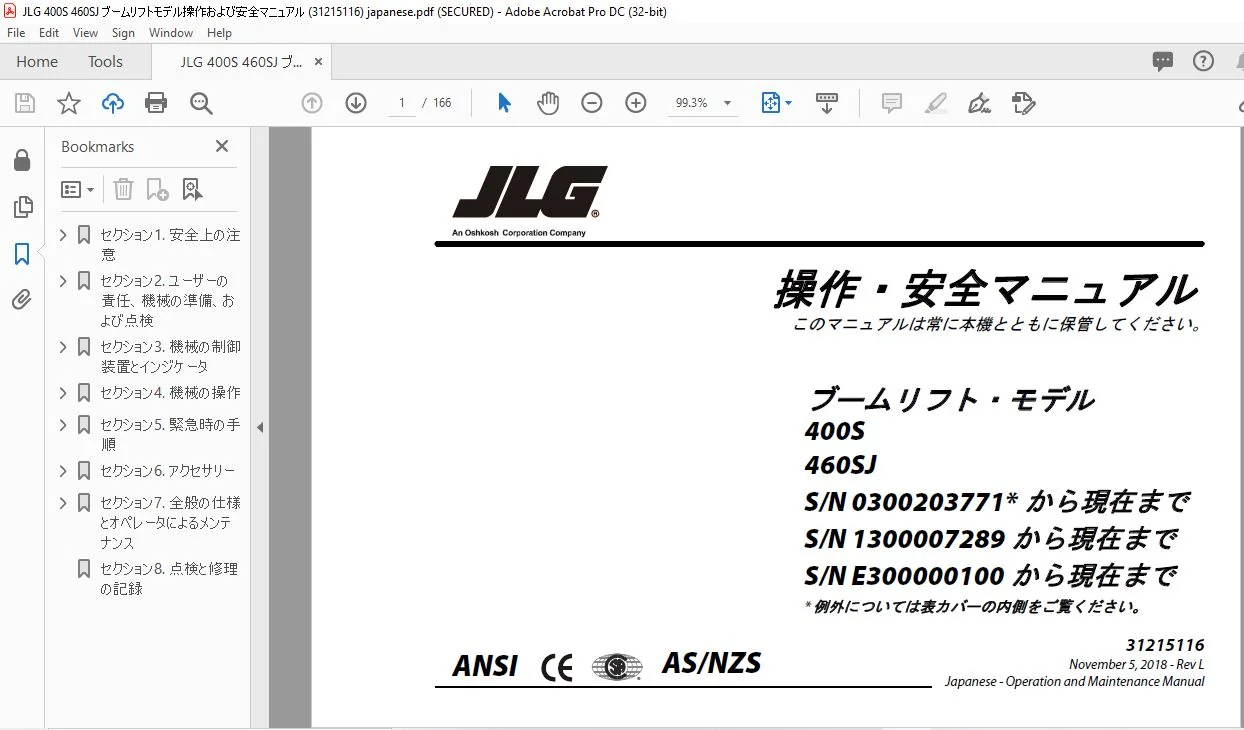The height and width of the screenshot is (730, 1244).
Task: Close the JLG 400S 460SJ document tab
Action: coord(318,61)
